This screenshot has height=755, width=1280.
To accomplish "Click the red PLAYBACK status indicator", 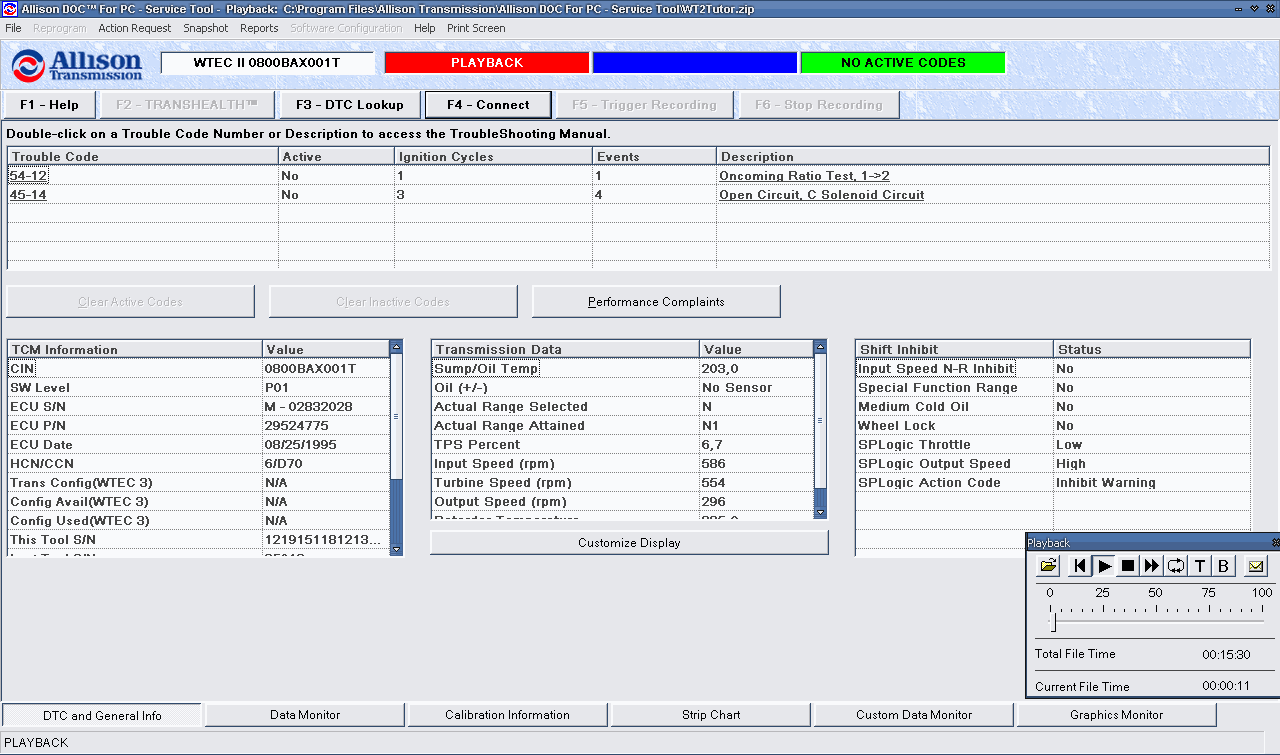I will tap(487, 63).
